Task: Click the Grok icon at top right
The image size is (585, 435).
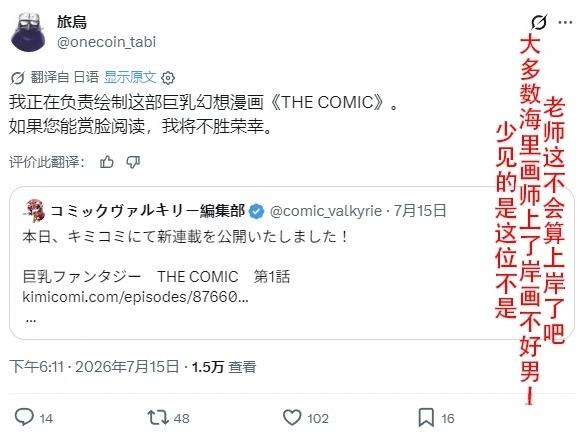Action: pyautogui.click(x=539, y=22)
